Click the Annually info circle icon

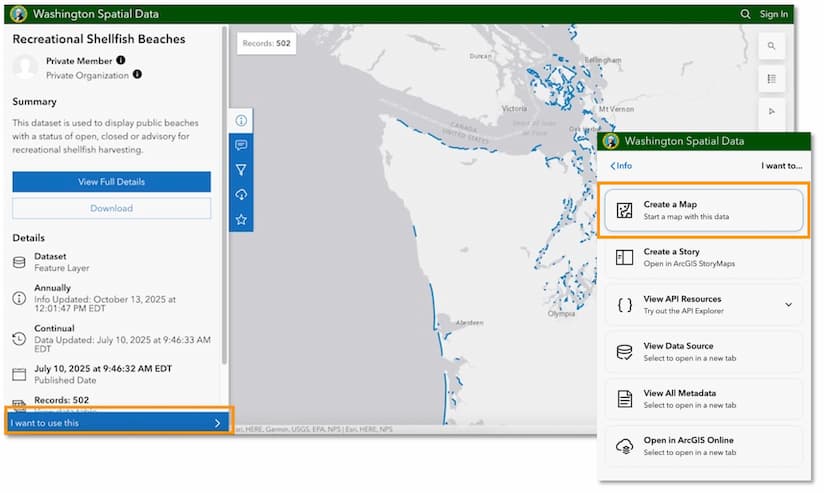[19, 299]
